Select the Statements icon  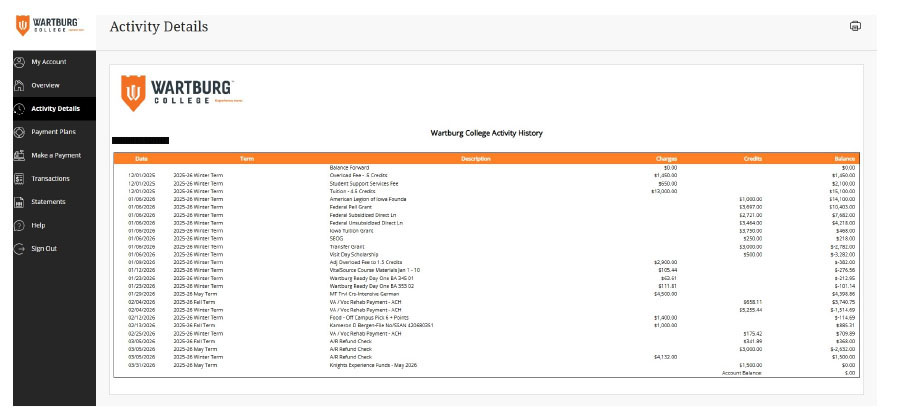click(x=20, y=202)
